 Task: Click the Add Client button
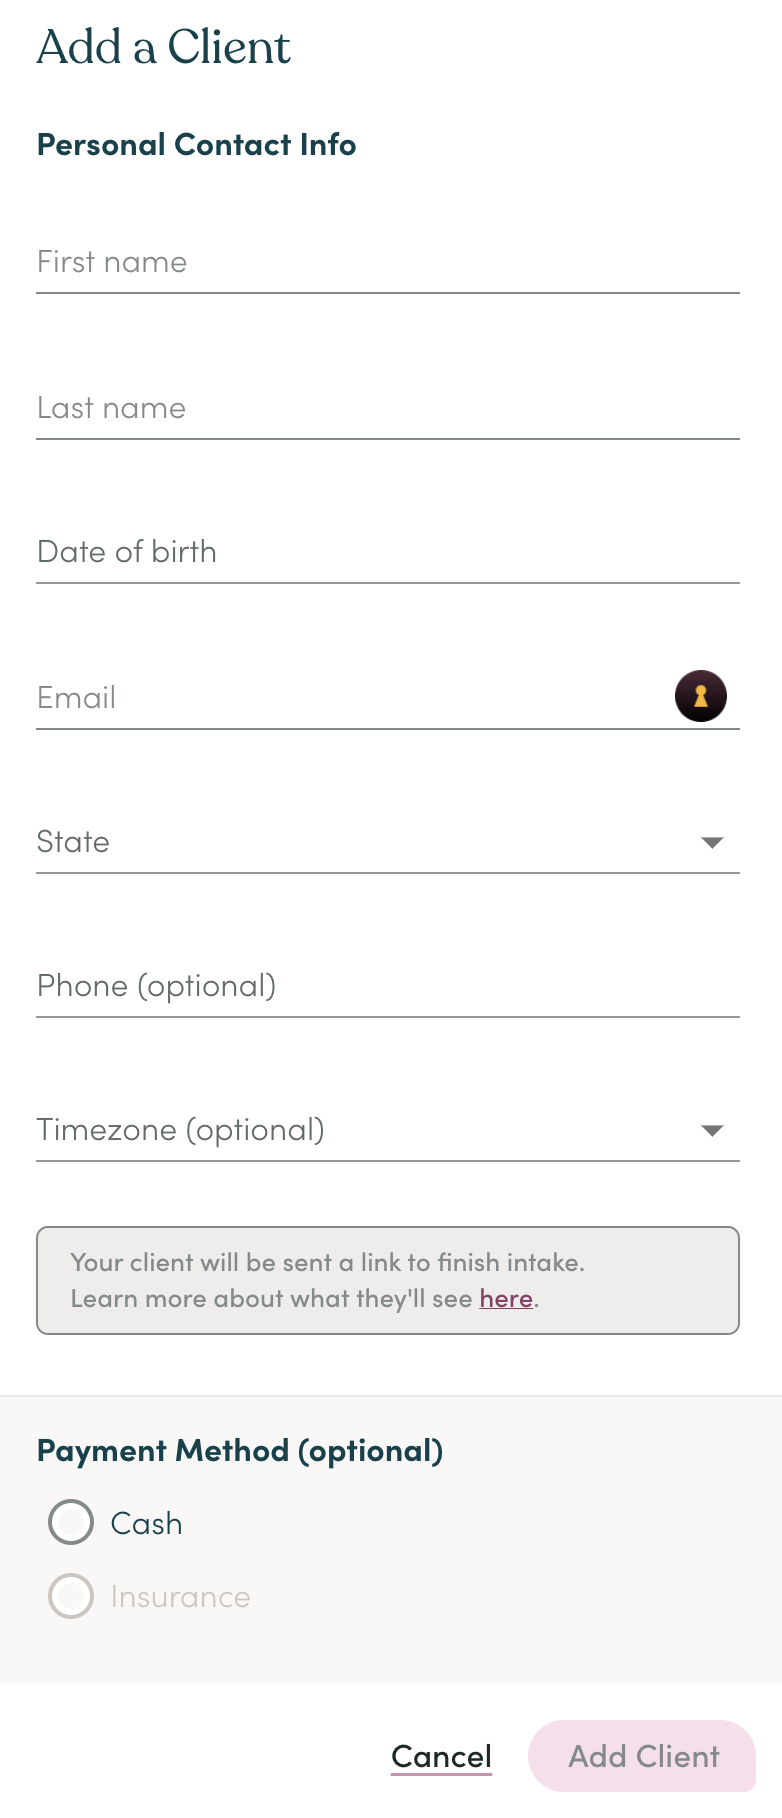(x=642, y=1756)
